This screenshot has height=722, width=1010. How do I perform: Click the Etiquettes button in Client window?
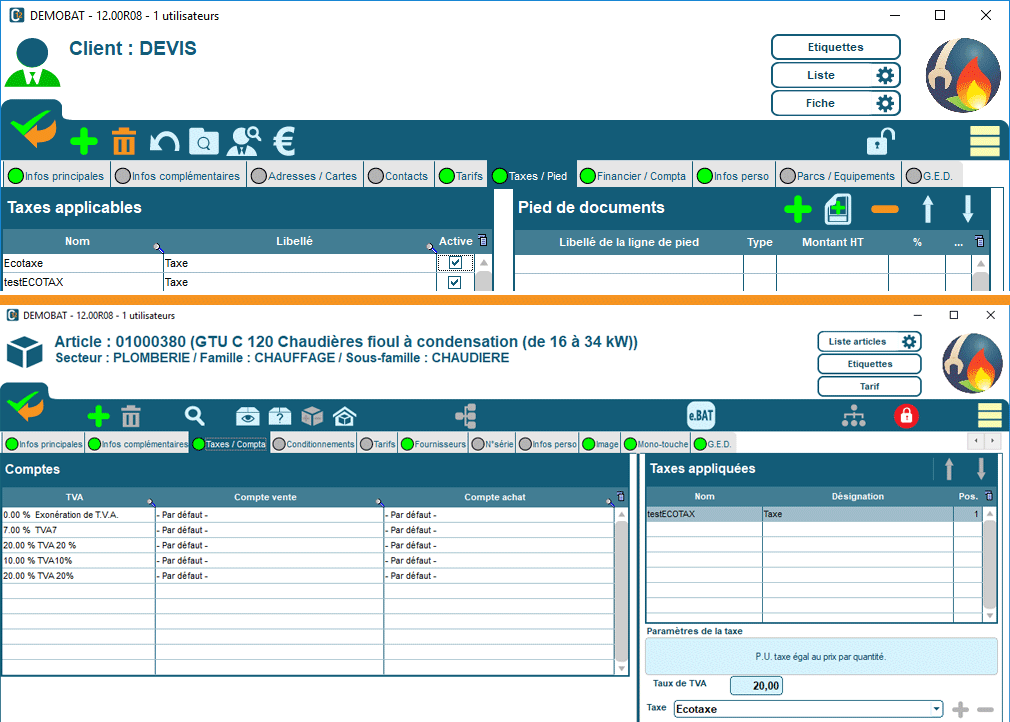835,47
